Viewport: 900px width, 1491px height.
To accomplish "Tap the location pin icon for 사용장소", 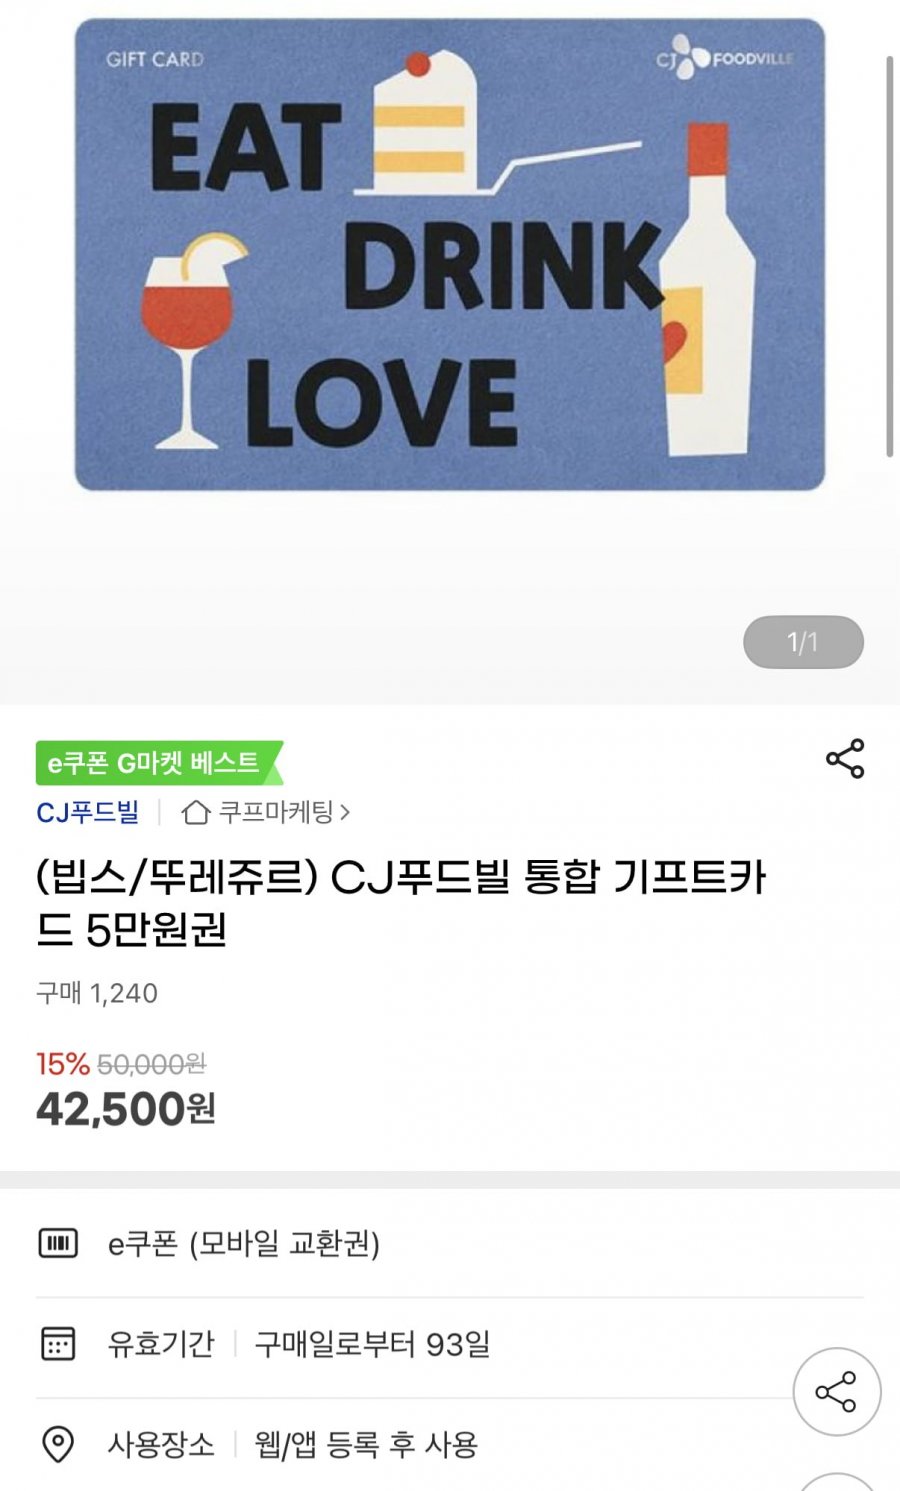I will pyautogui.click(x=58, y=1444).
